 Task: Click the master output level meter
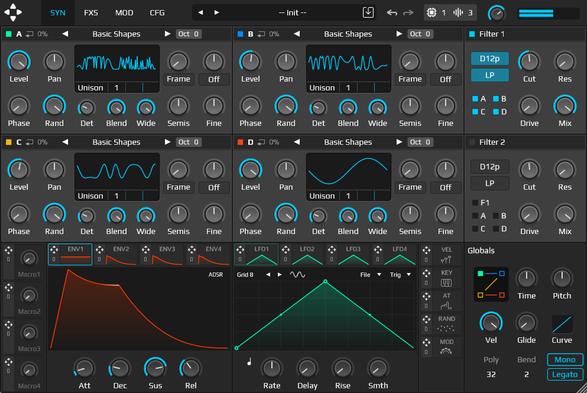coord(548,13)
